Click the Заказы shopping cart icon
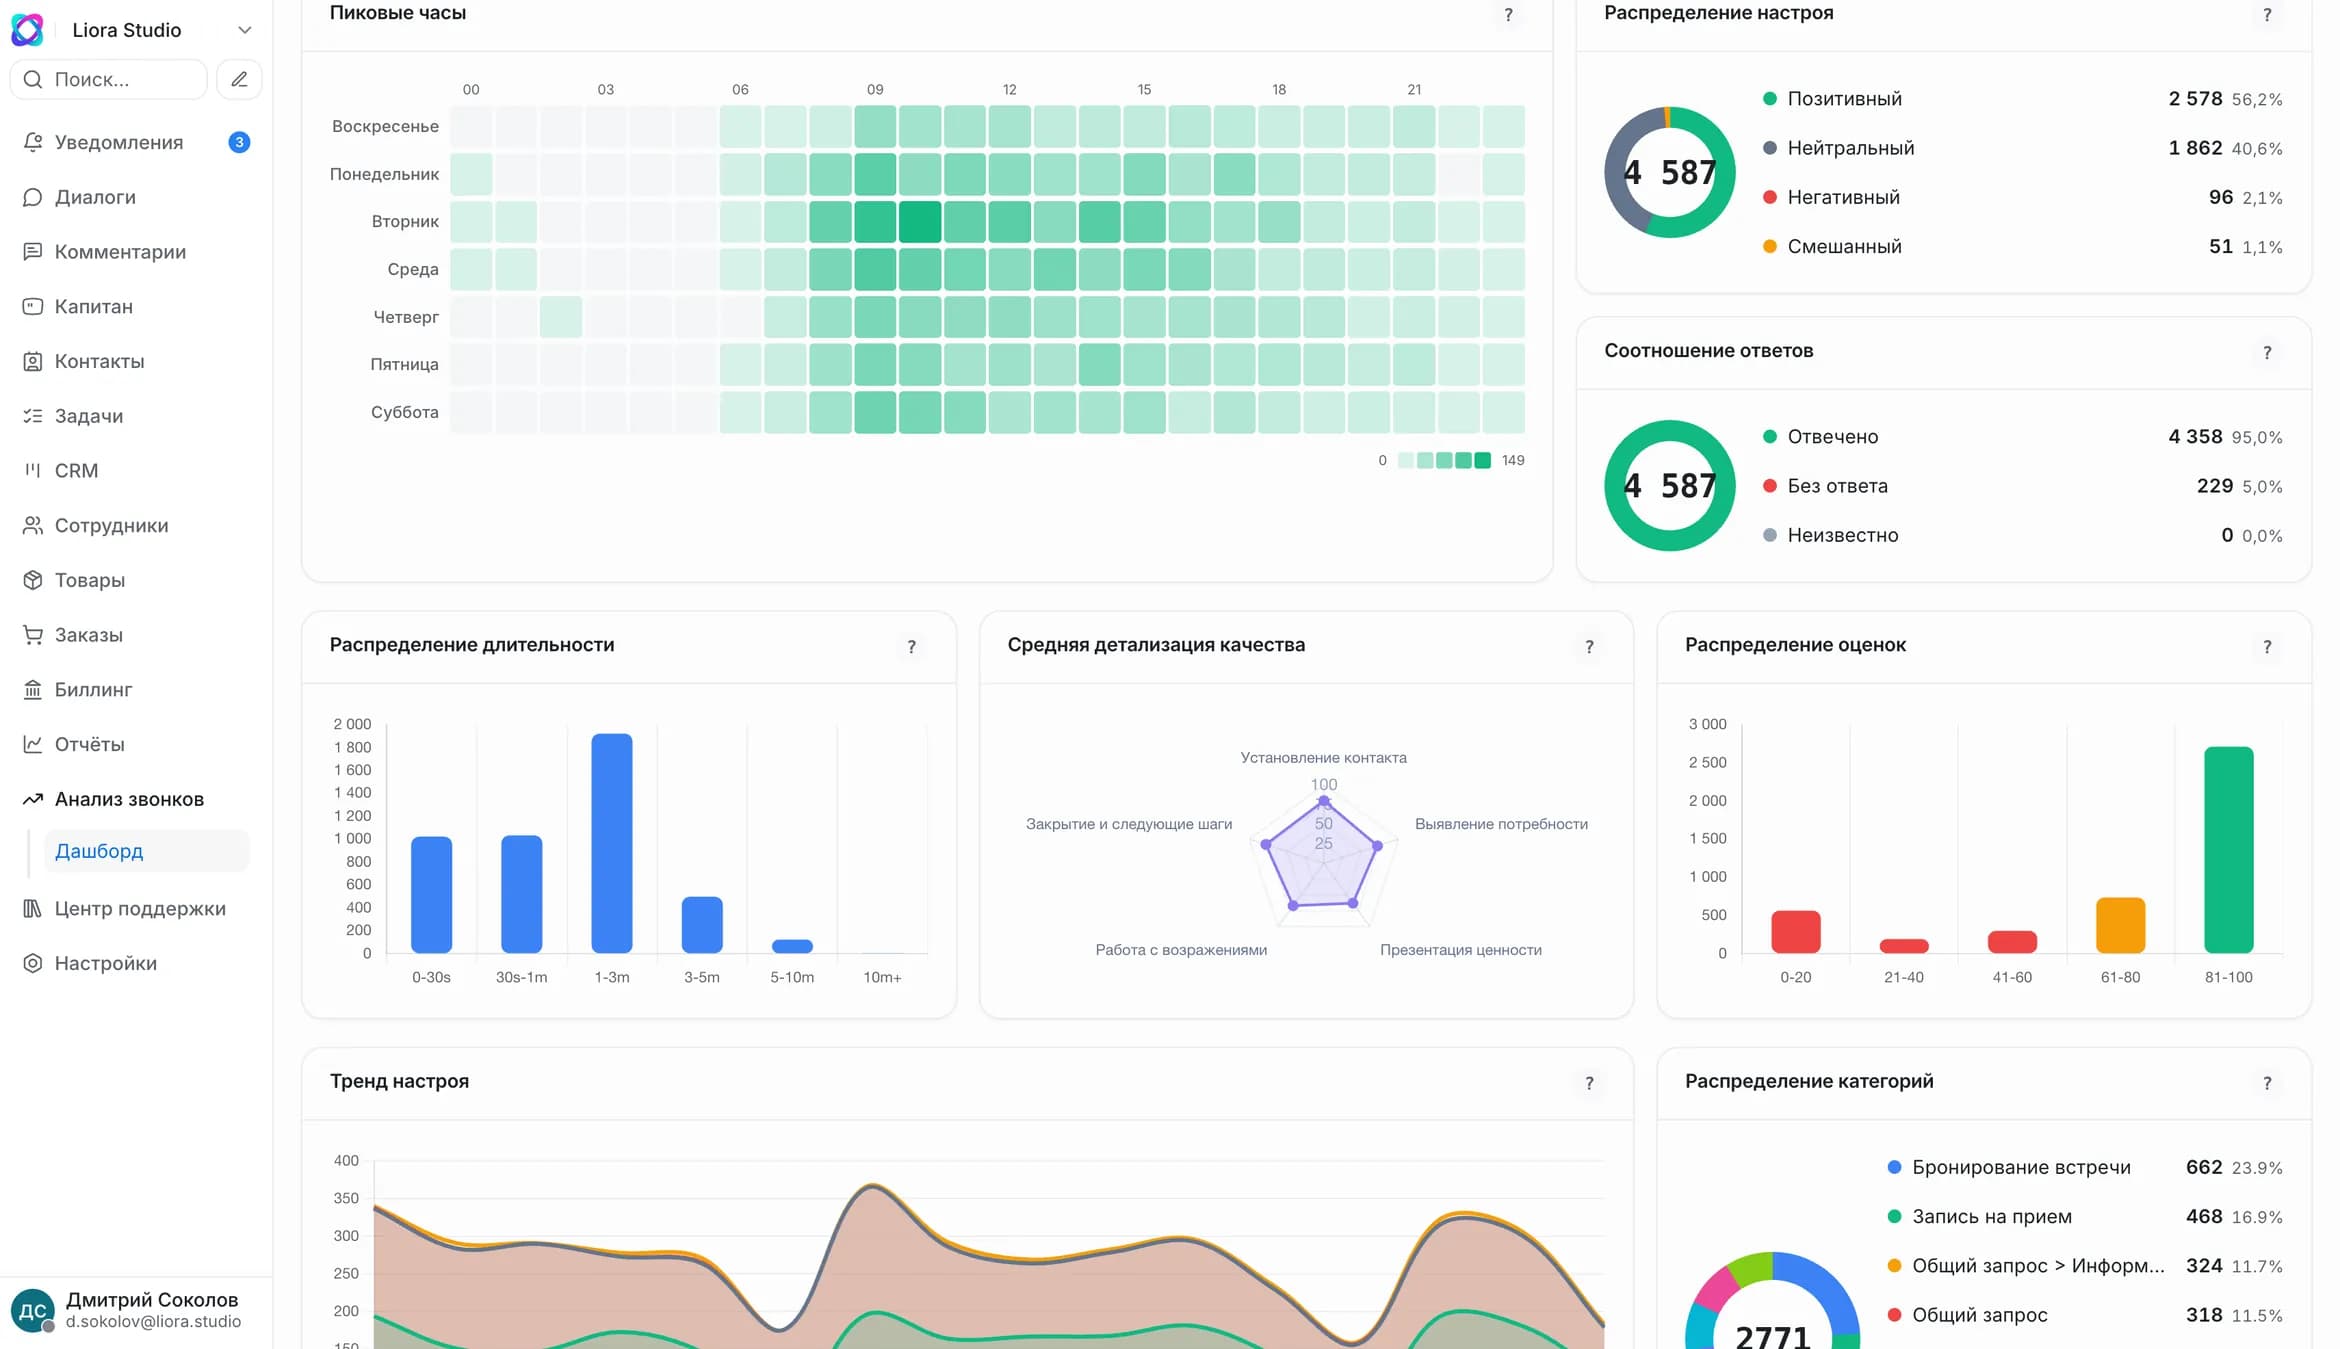 click(x=33, y=635)
